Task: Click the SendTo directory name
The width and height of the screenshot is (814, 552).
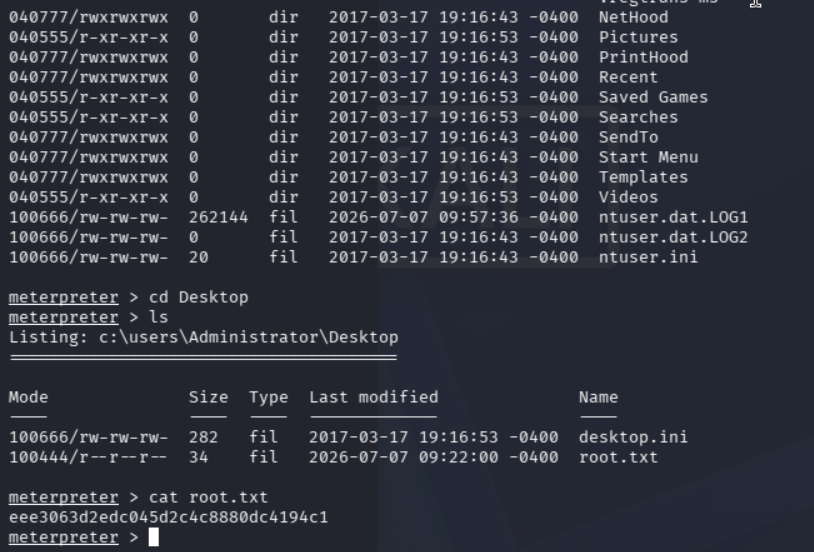Action: pos(628,137)
